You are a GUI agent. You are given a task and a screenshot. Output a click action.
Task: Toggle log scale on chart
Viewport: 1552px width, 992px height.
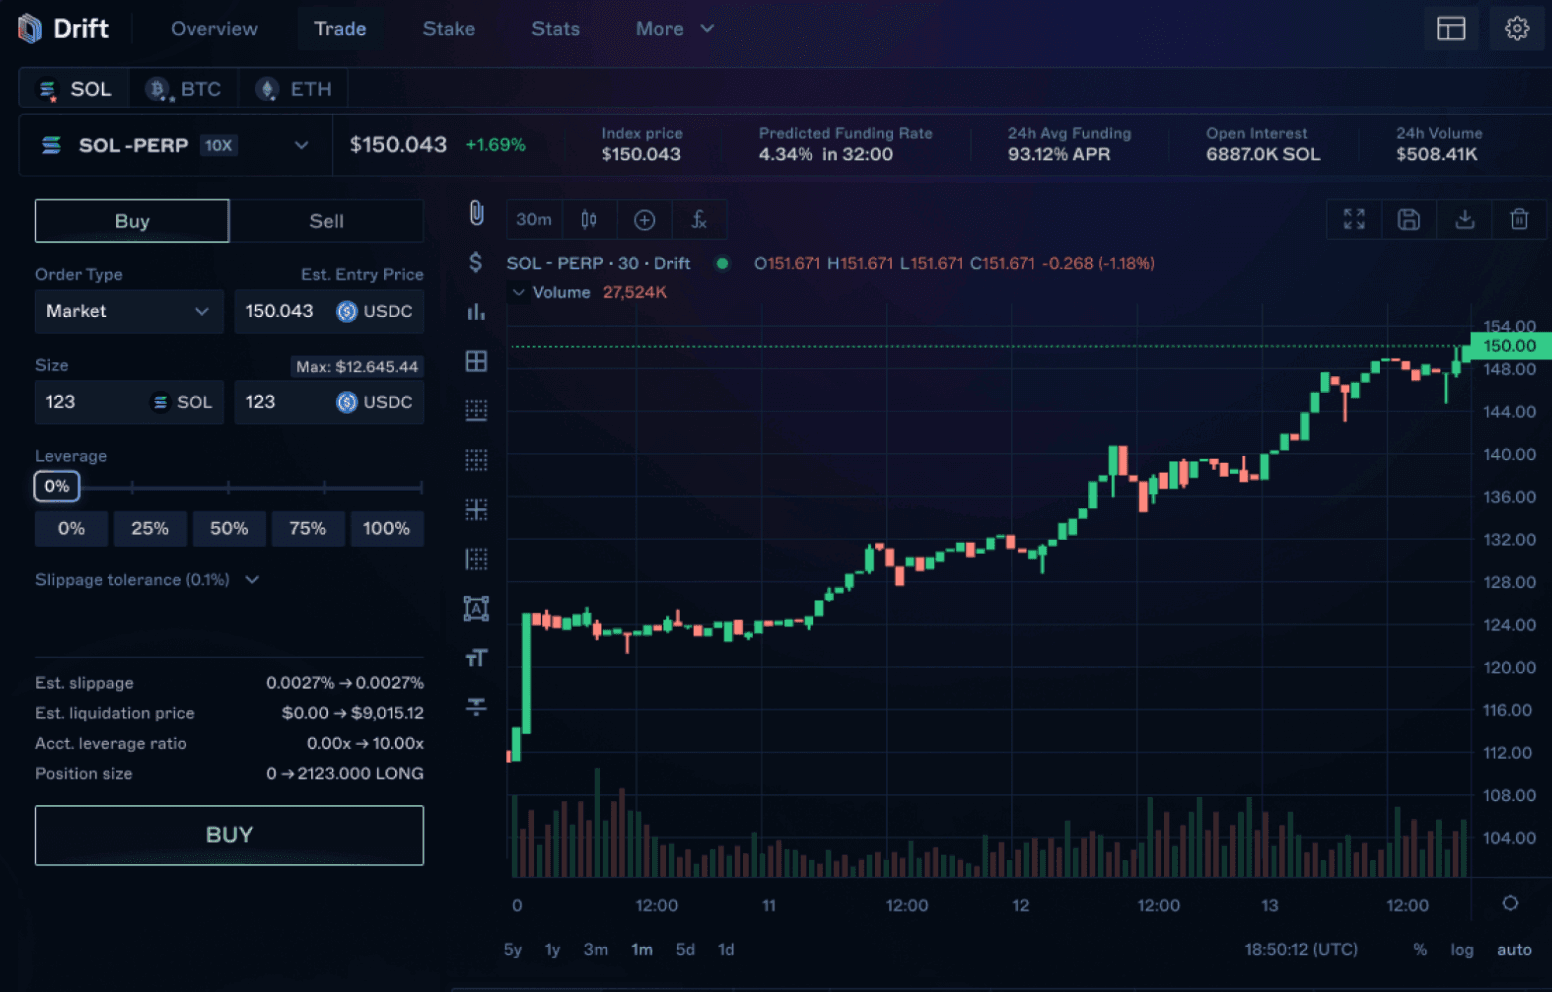pos(1462,949)
